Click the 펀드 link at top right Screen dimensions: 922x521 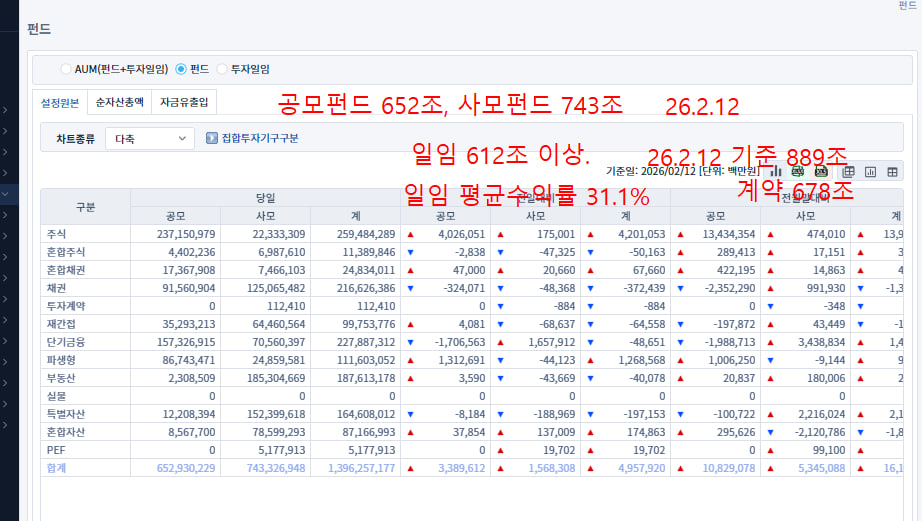coord(909,6)
